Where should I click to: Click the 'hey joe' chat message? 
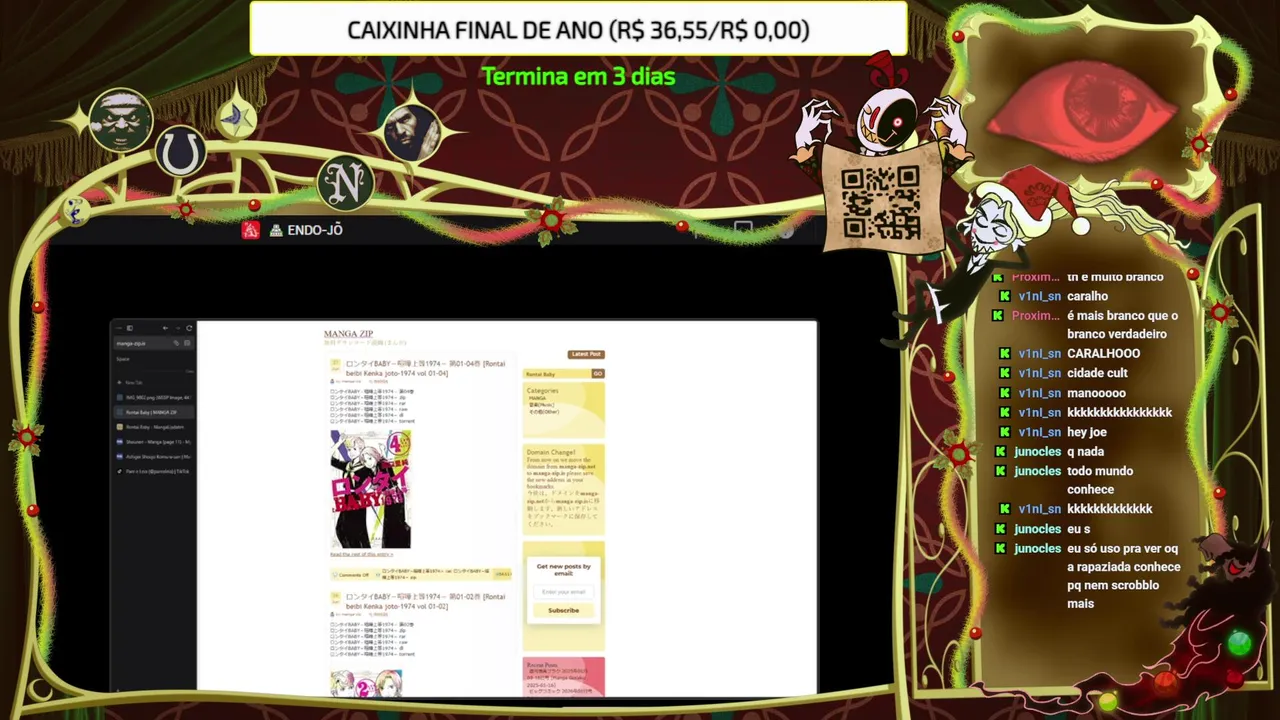(1087, 432)
